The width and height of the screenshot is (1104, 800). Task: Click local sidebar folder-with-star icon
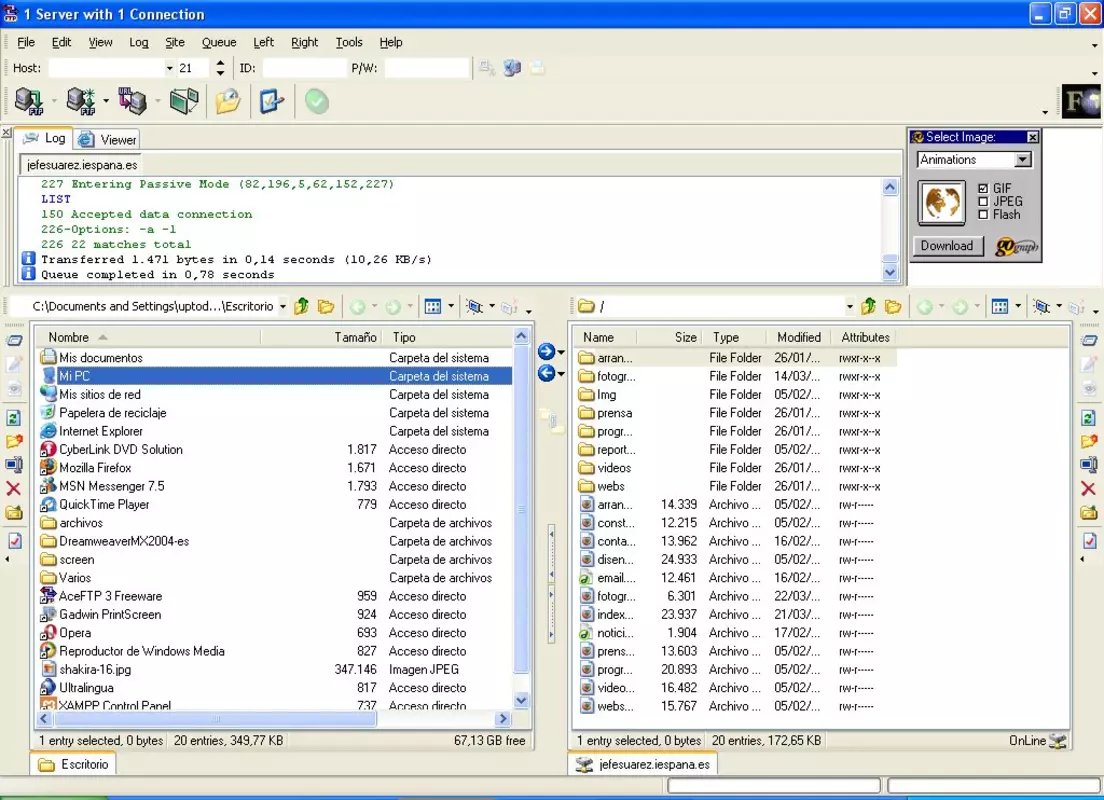click(13, 442)
